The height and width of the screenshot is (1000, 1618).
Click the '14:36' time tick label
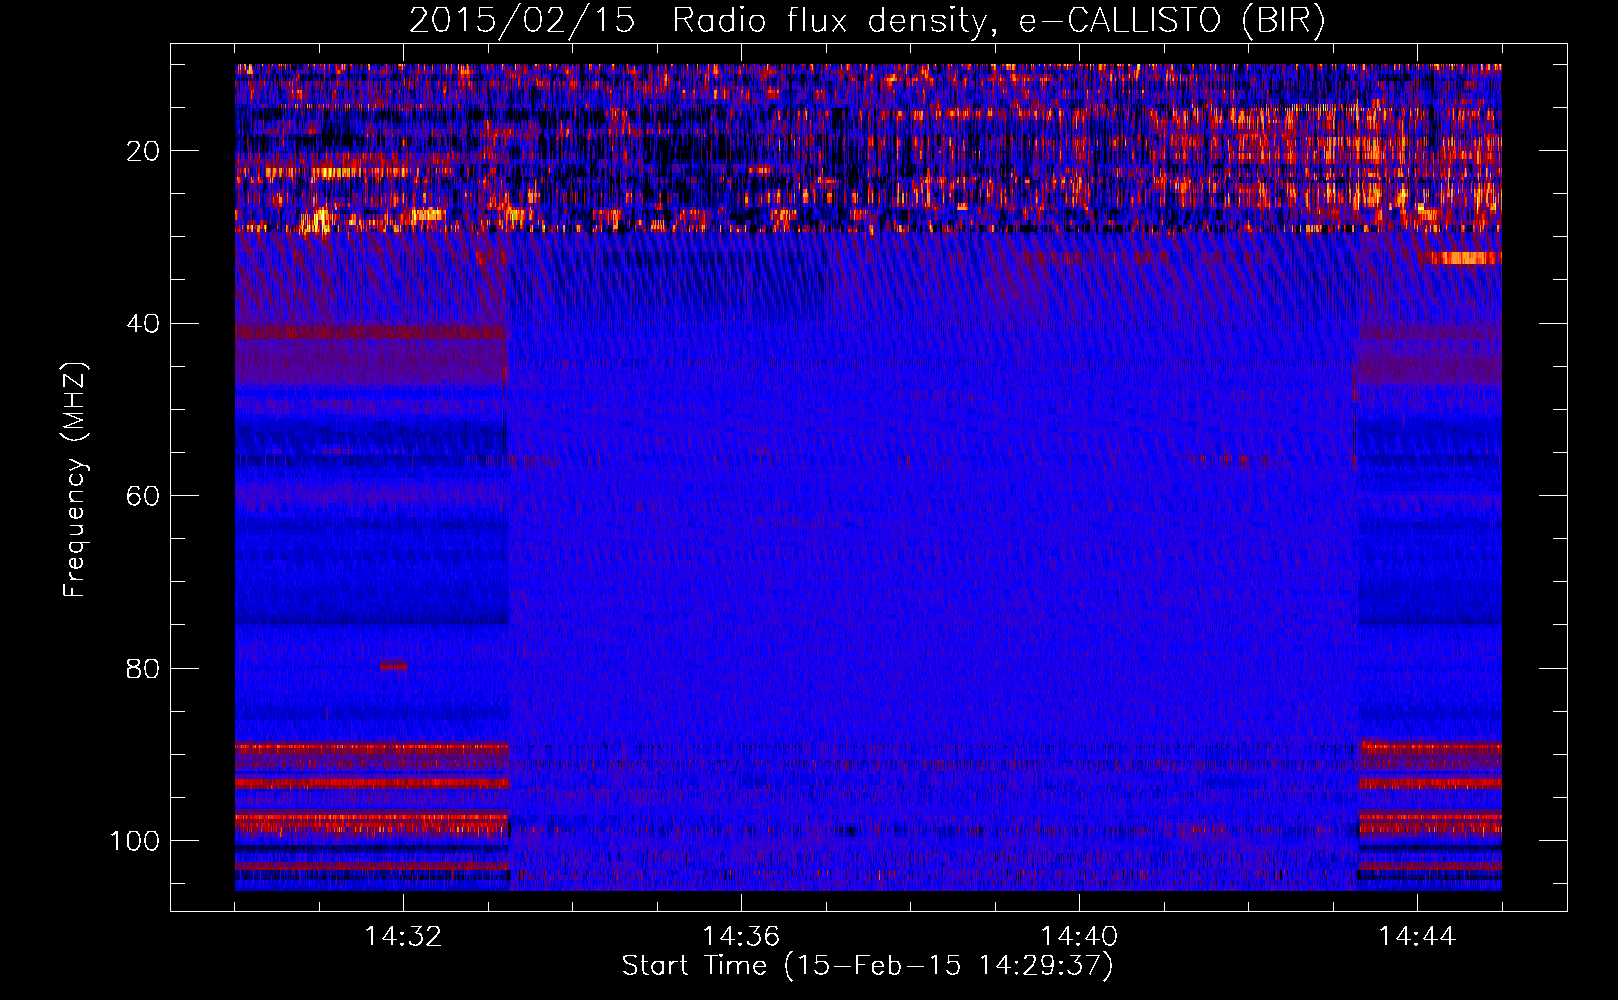[x=741, y=937]
